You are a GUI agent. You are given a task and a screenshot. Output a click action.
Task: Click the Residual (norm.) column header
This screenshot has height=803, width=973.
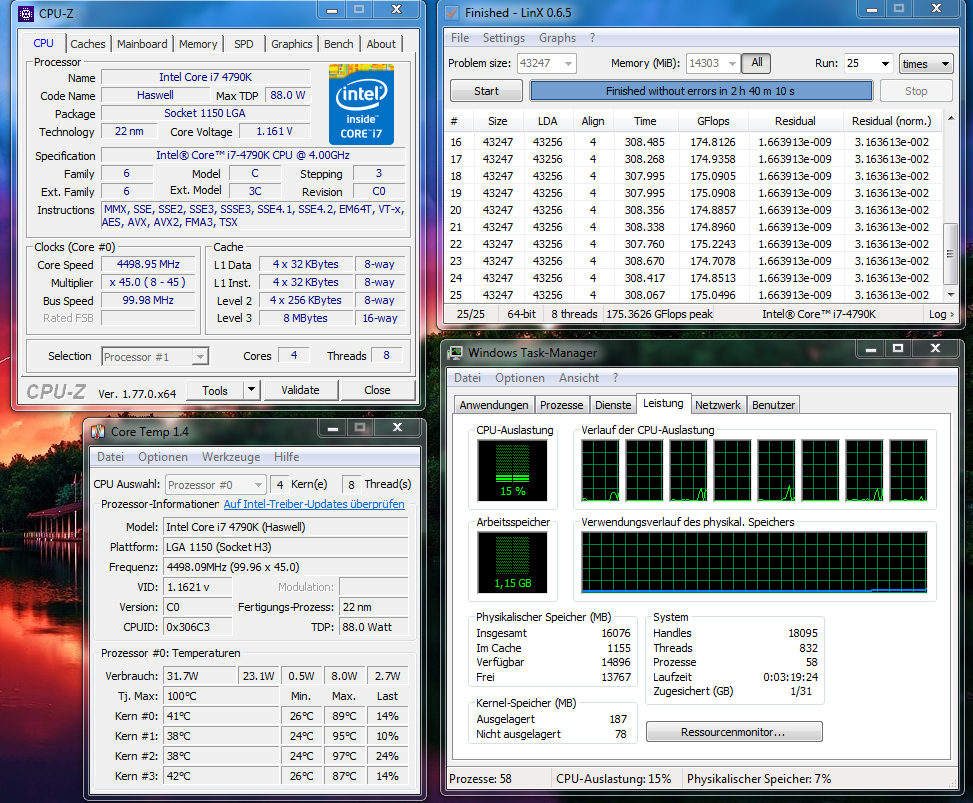[891, 121]
